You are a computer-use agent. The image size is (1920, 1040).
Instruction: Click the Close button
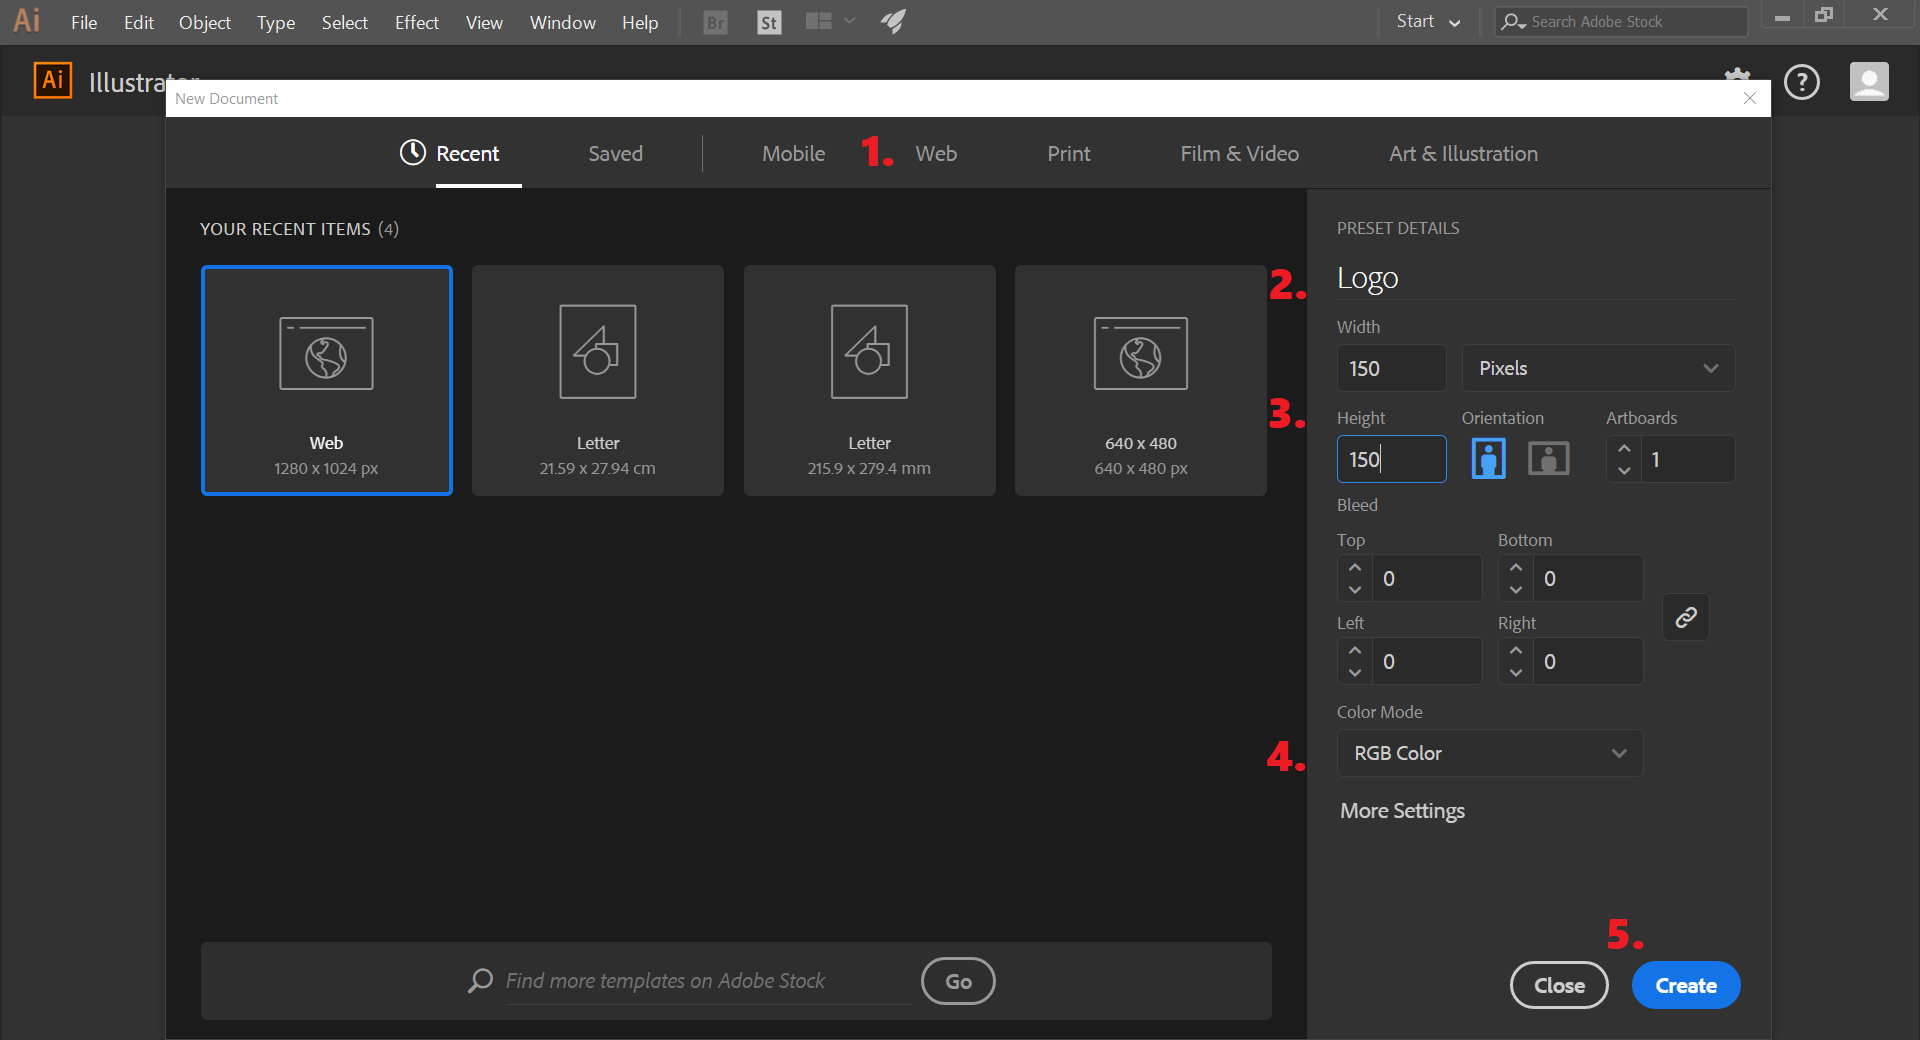[x=1559, y=986]
